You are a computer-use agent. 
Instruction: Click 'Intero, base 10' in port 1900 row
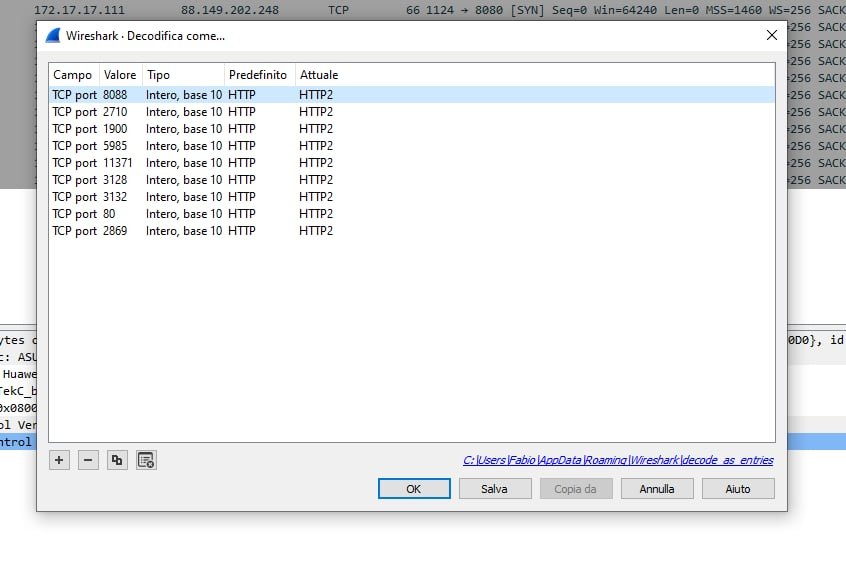[x=184, y=129]
